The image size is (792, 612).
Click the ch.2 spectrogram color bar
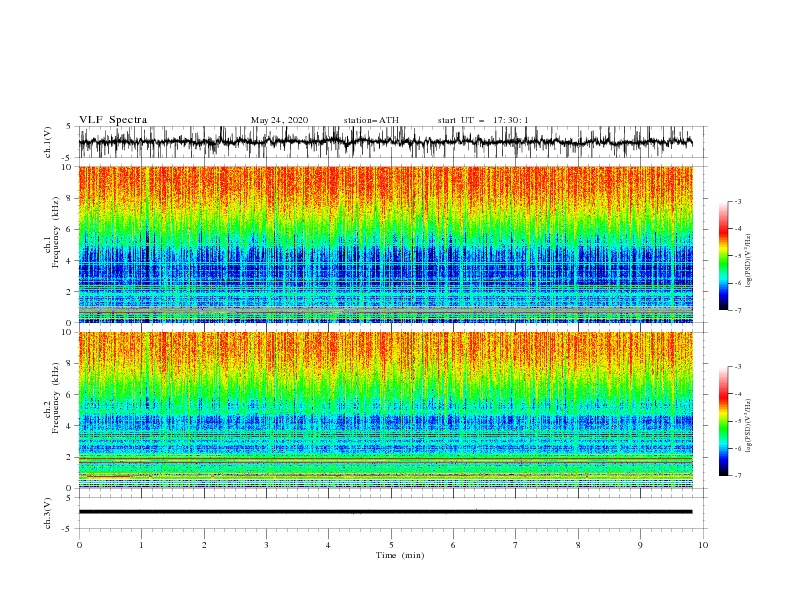(x=724, y=421)
